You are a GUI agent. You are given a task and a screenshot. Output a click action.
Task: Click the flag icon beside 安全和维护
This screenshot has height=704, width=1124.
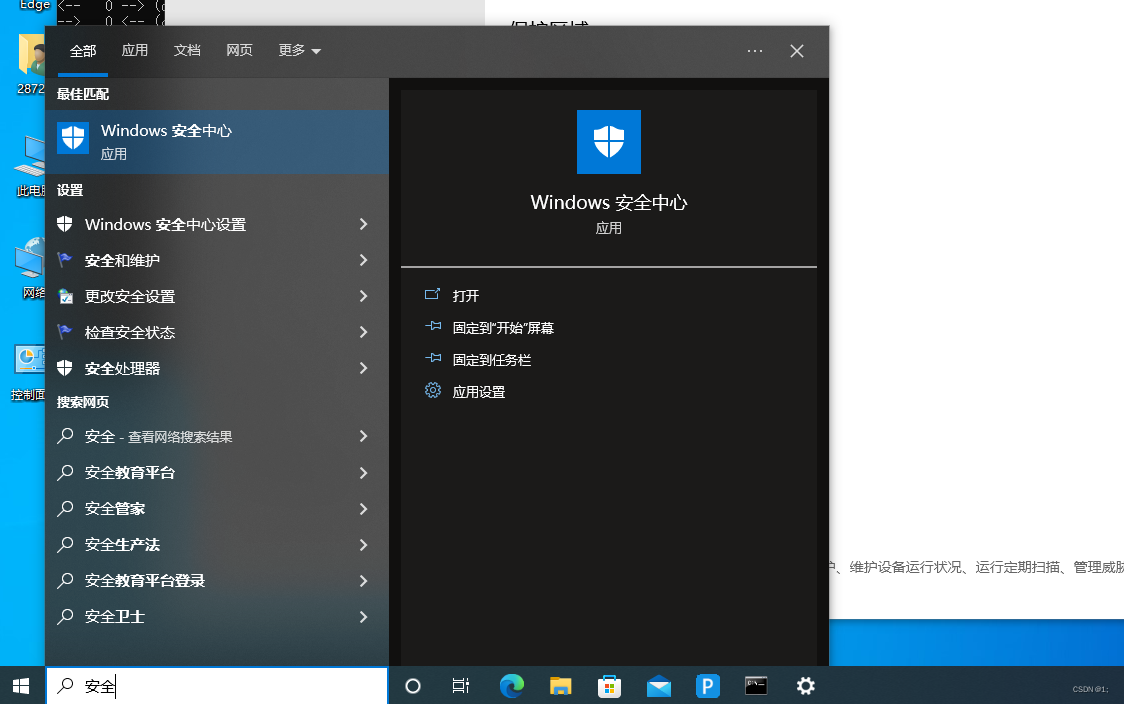coord(65,260)
